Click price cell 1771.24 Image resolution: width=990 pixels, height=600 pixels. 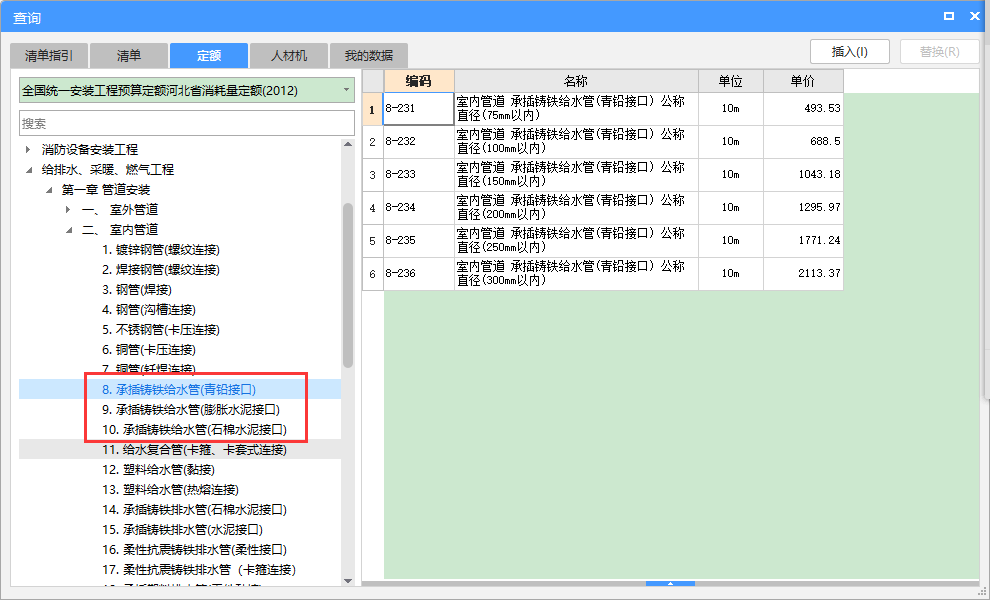pos(803,241)
